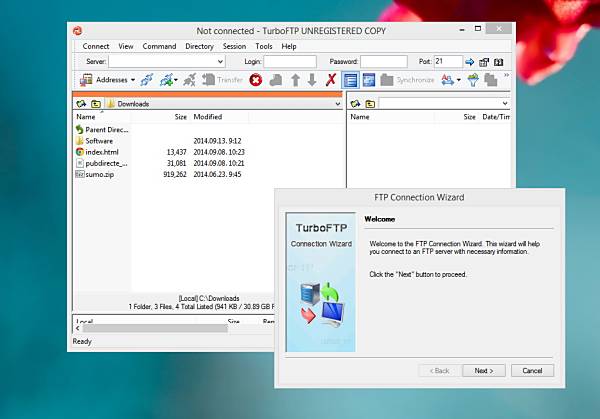
Task: Click the upload arrow icon
Action: pos(295,80)
